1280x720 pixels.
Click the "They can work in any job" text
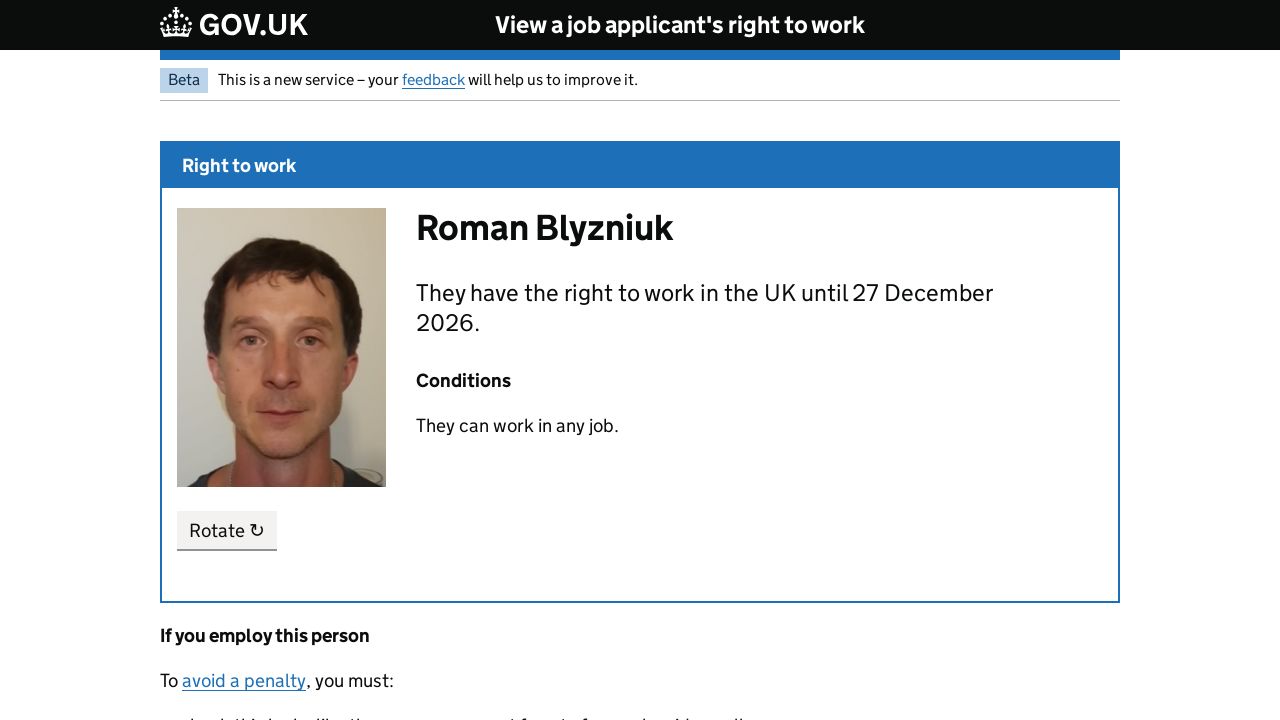tap(517, 426)
